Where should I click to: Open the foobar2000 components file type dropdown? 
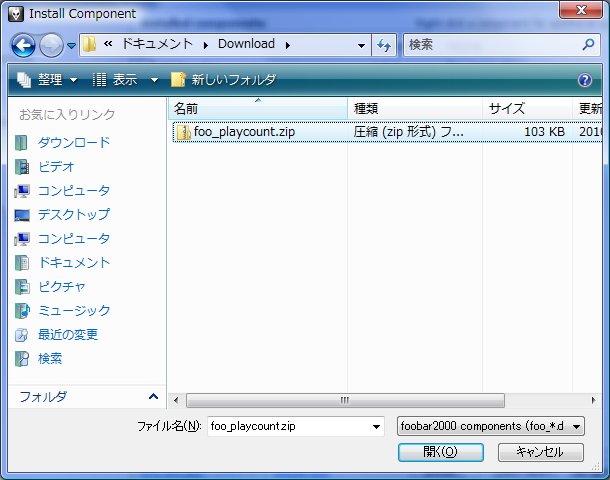pos(491,426)
